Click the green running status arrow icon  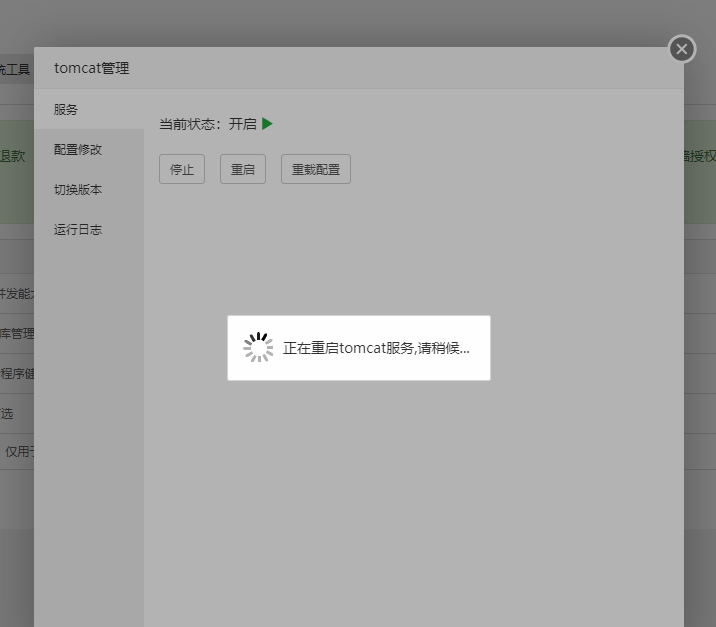pyautogui.click(x=268, y=124)
